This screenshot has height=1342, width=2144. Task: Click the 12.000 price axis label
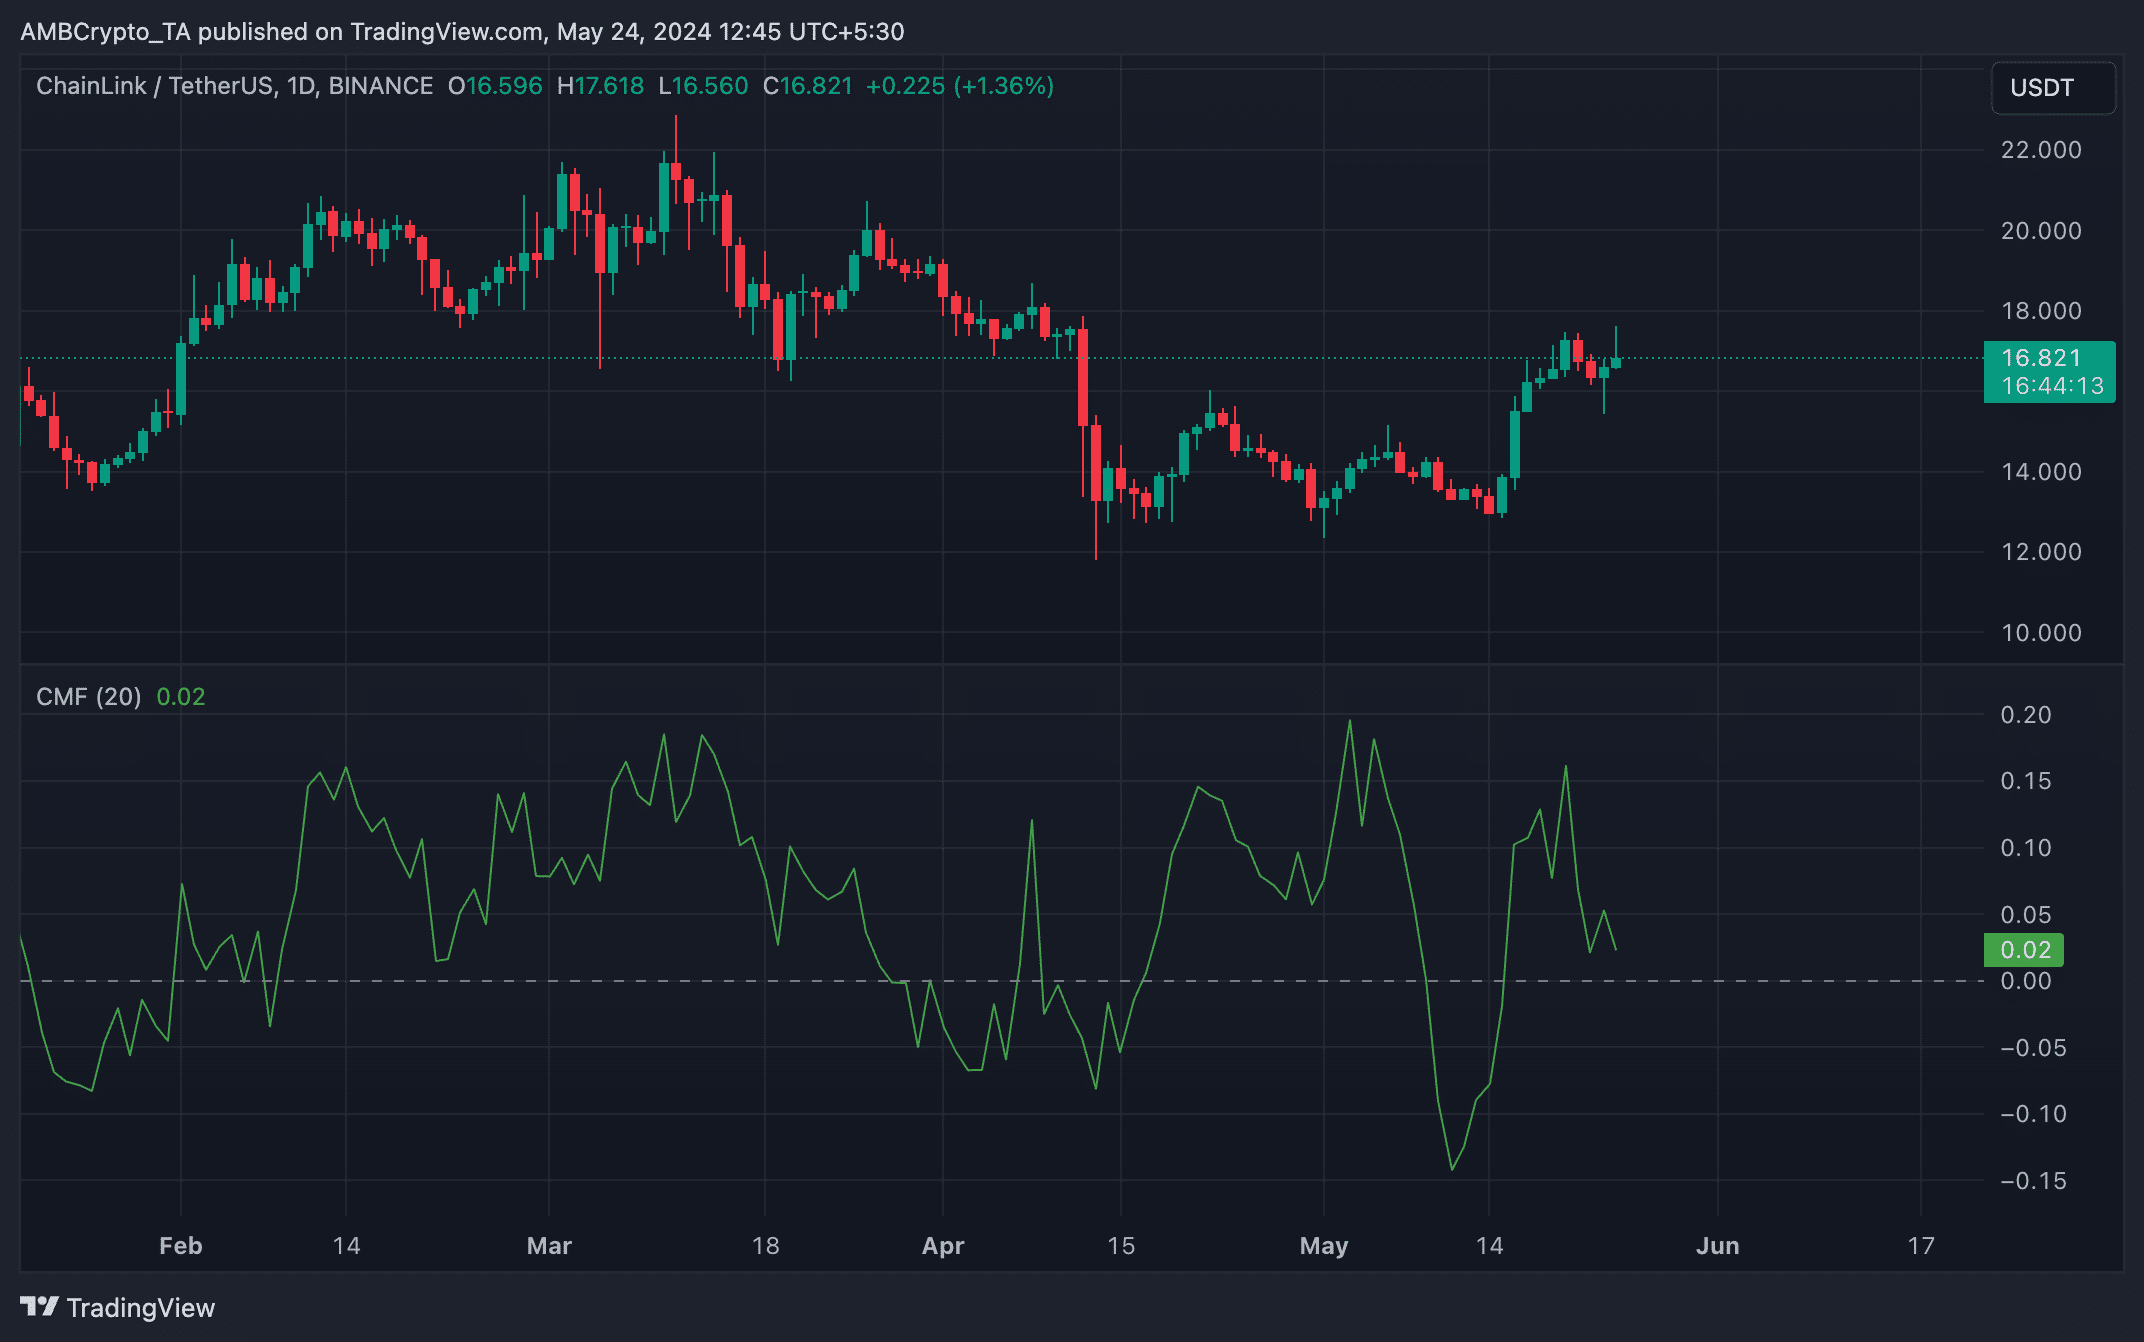(x=2041, y=552)
